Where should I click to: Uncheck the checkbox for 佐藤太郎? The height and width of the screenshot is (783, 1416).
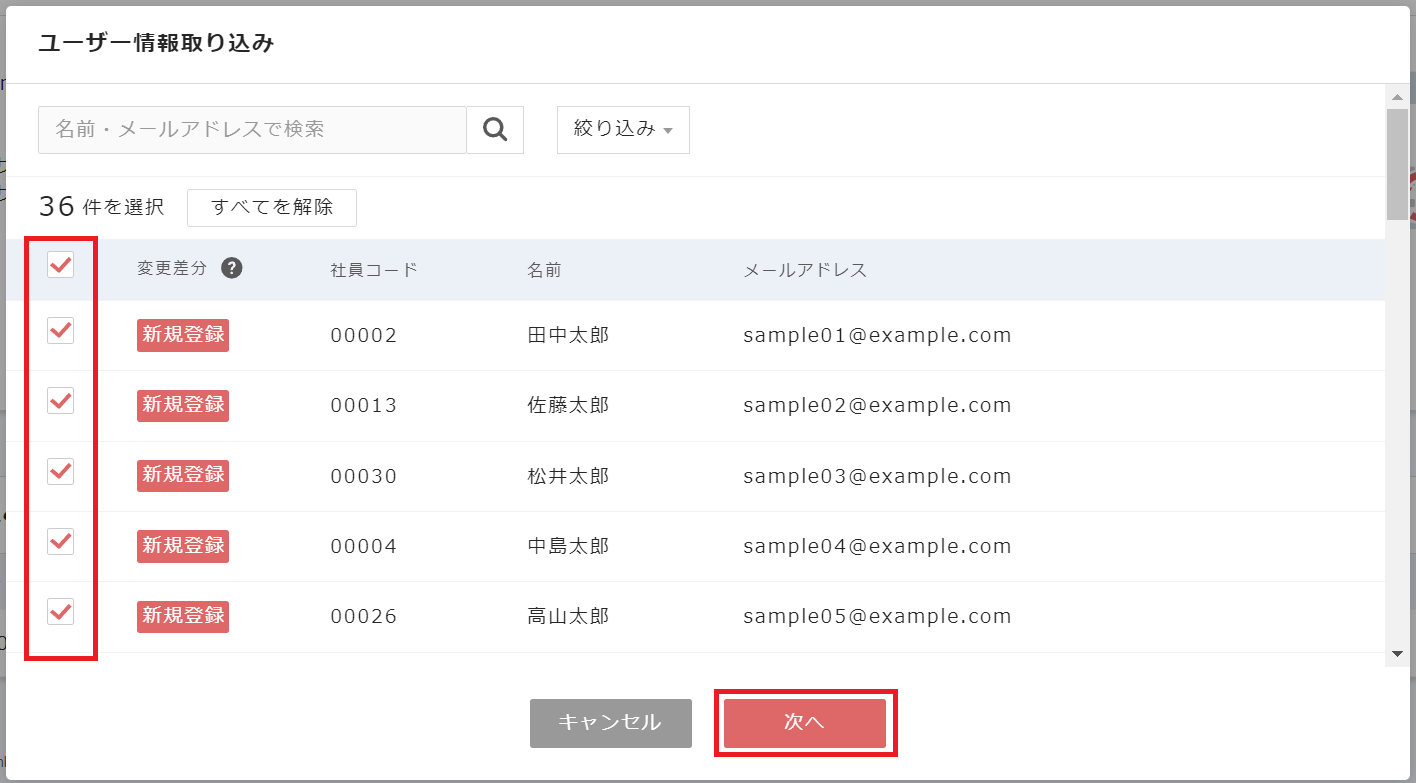coord(61,401)
